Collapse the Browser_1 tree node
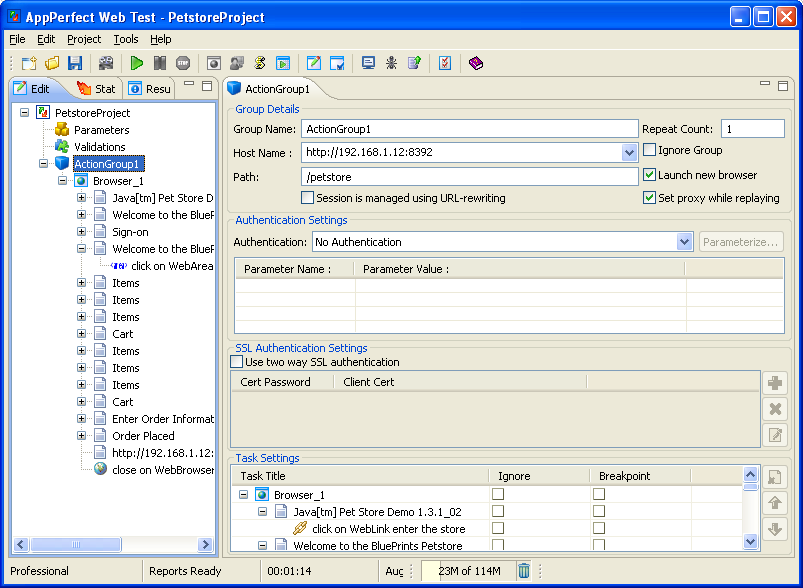Screen dimensions: 803x588 coord(63,181)
